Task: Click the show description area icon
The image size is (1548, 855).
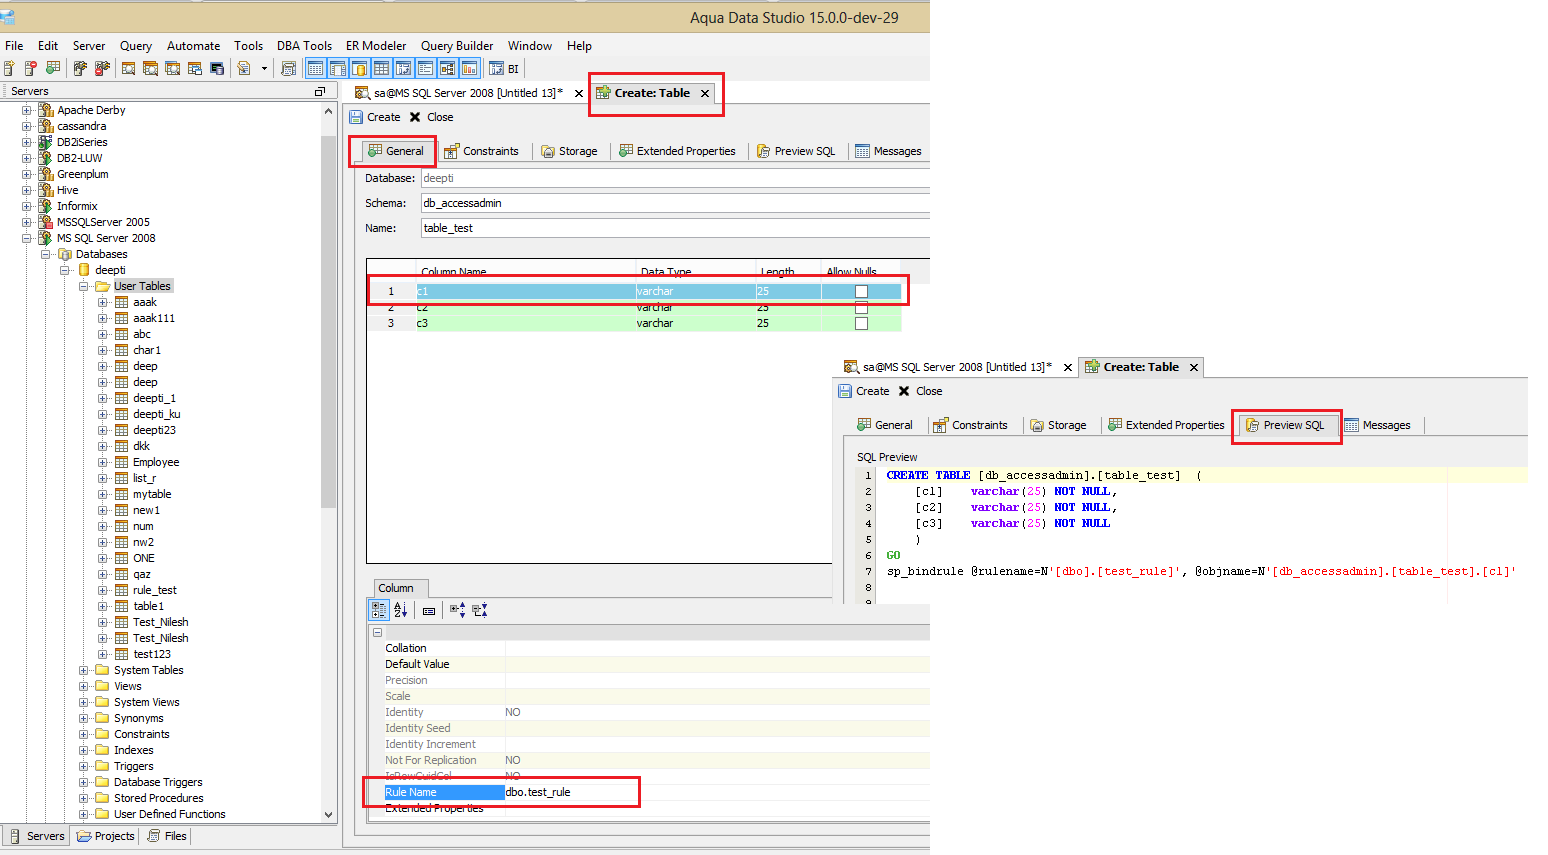Action: (429, 610)
